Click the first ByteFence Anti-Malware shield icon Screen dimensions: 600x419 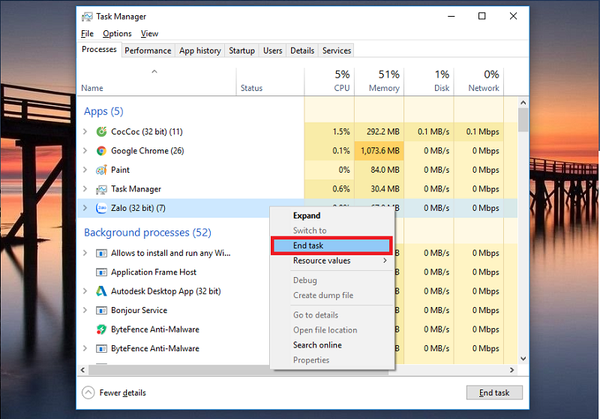101,329
